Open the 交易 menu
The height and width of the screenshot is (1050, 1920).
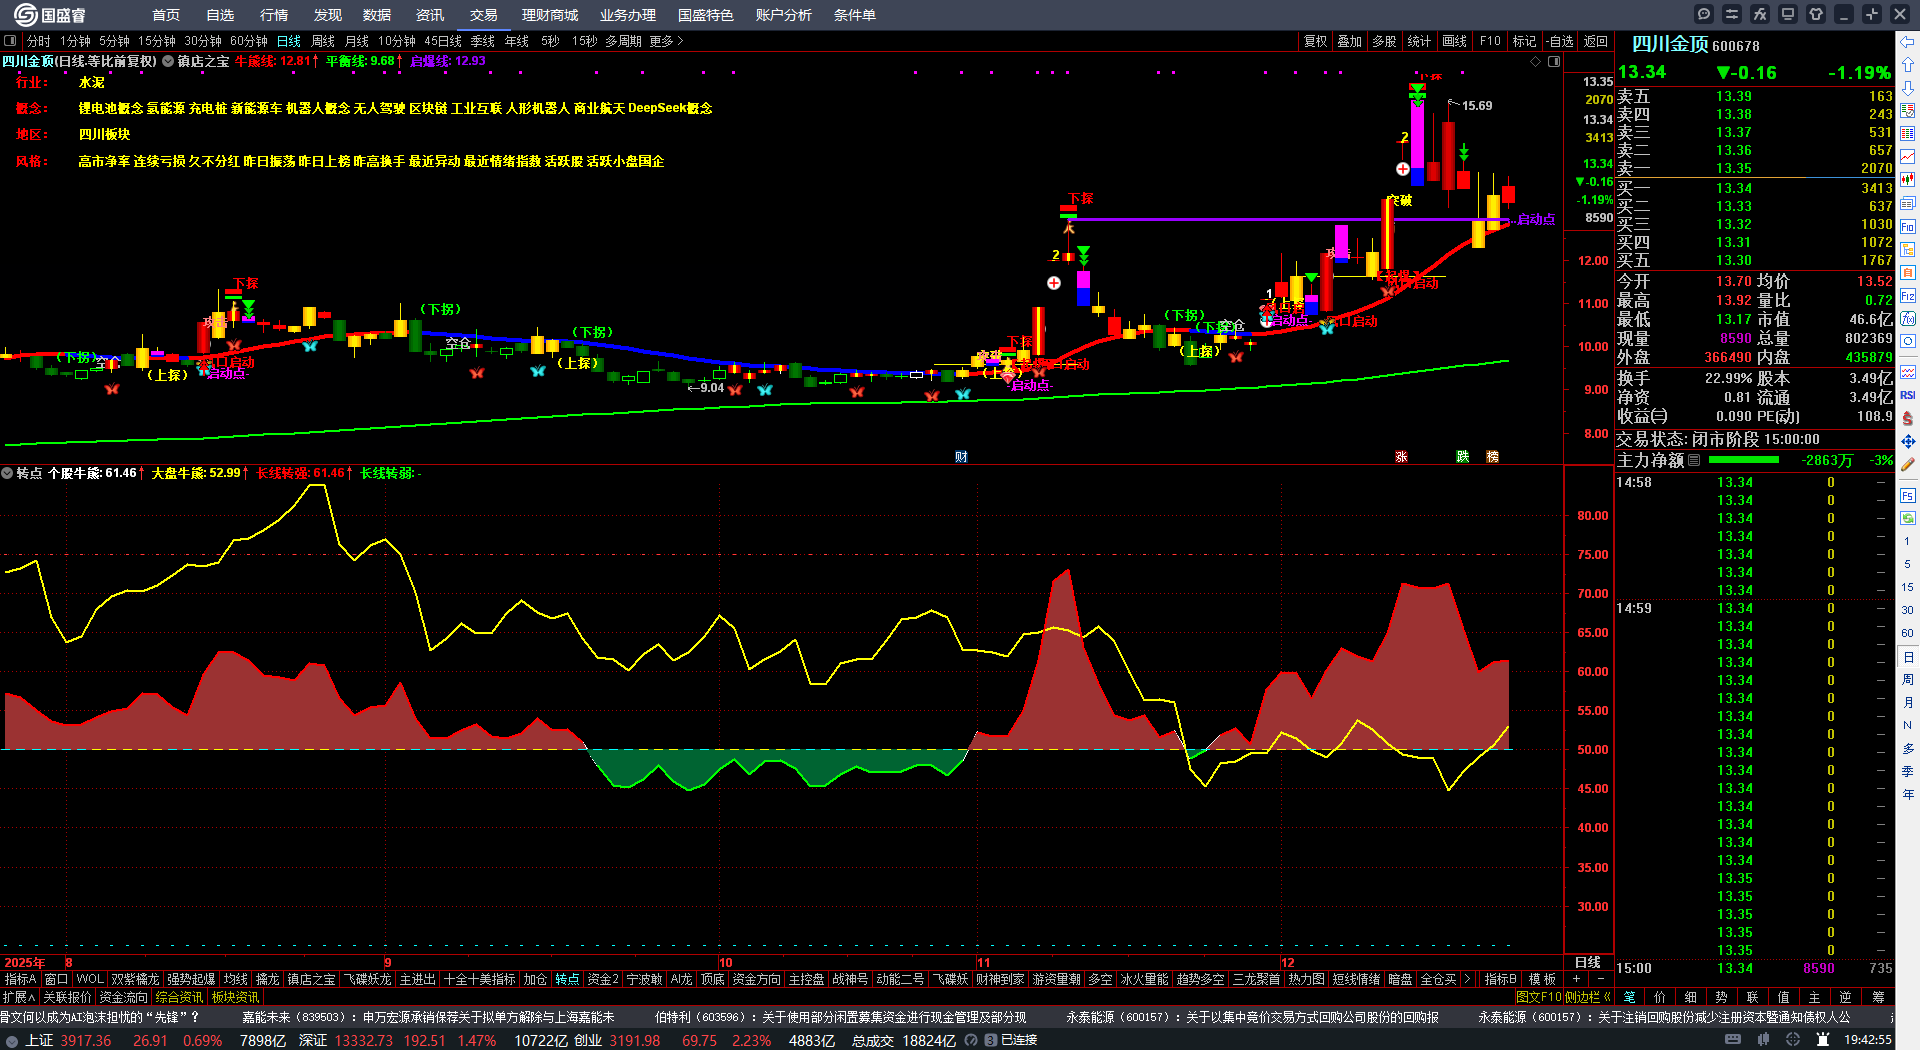(484, 15)
